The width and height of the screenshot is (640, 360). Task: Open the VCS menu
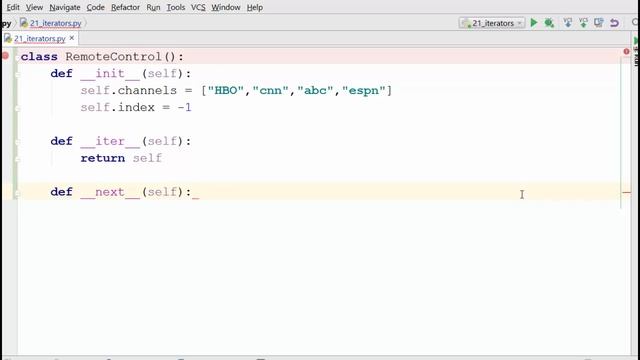(x=198, y=7)
